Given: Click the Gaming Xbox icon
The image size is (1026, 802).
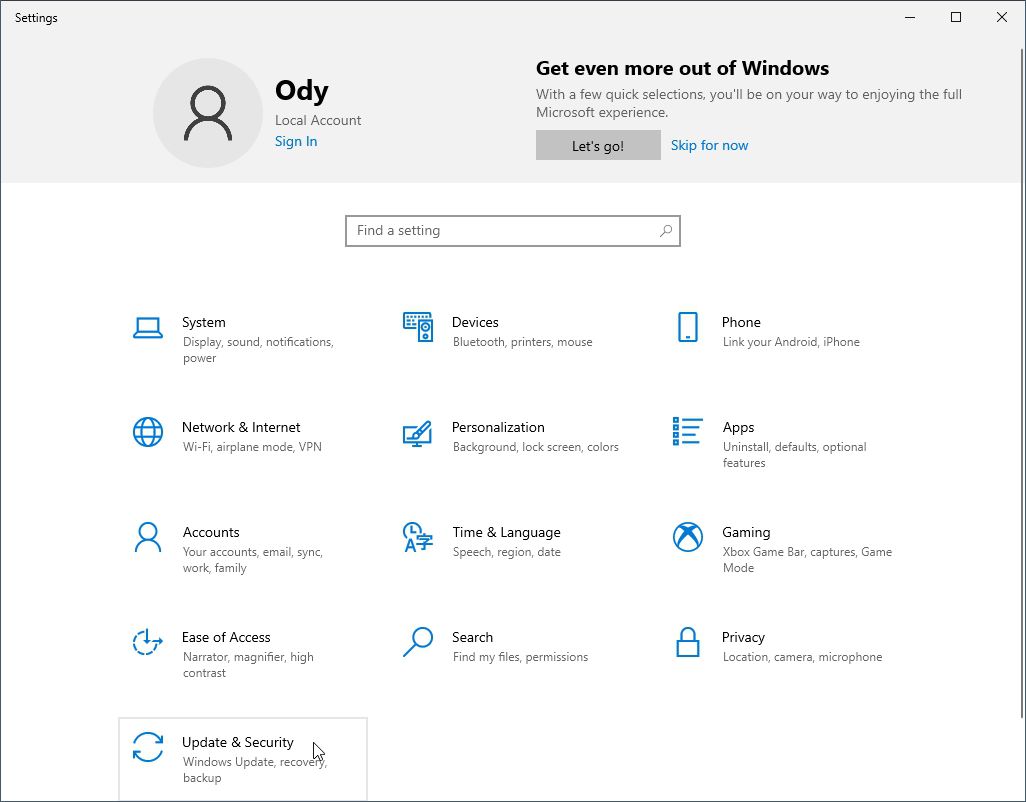Looking at the screenshot, I should [x=688, y=537].
